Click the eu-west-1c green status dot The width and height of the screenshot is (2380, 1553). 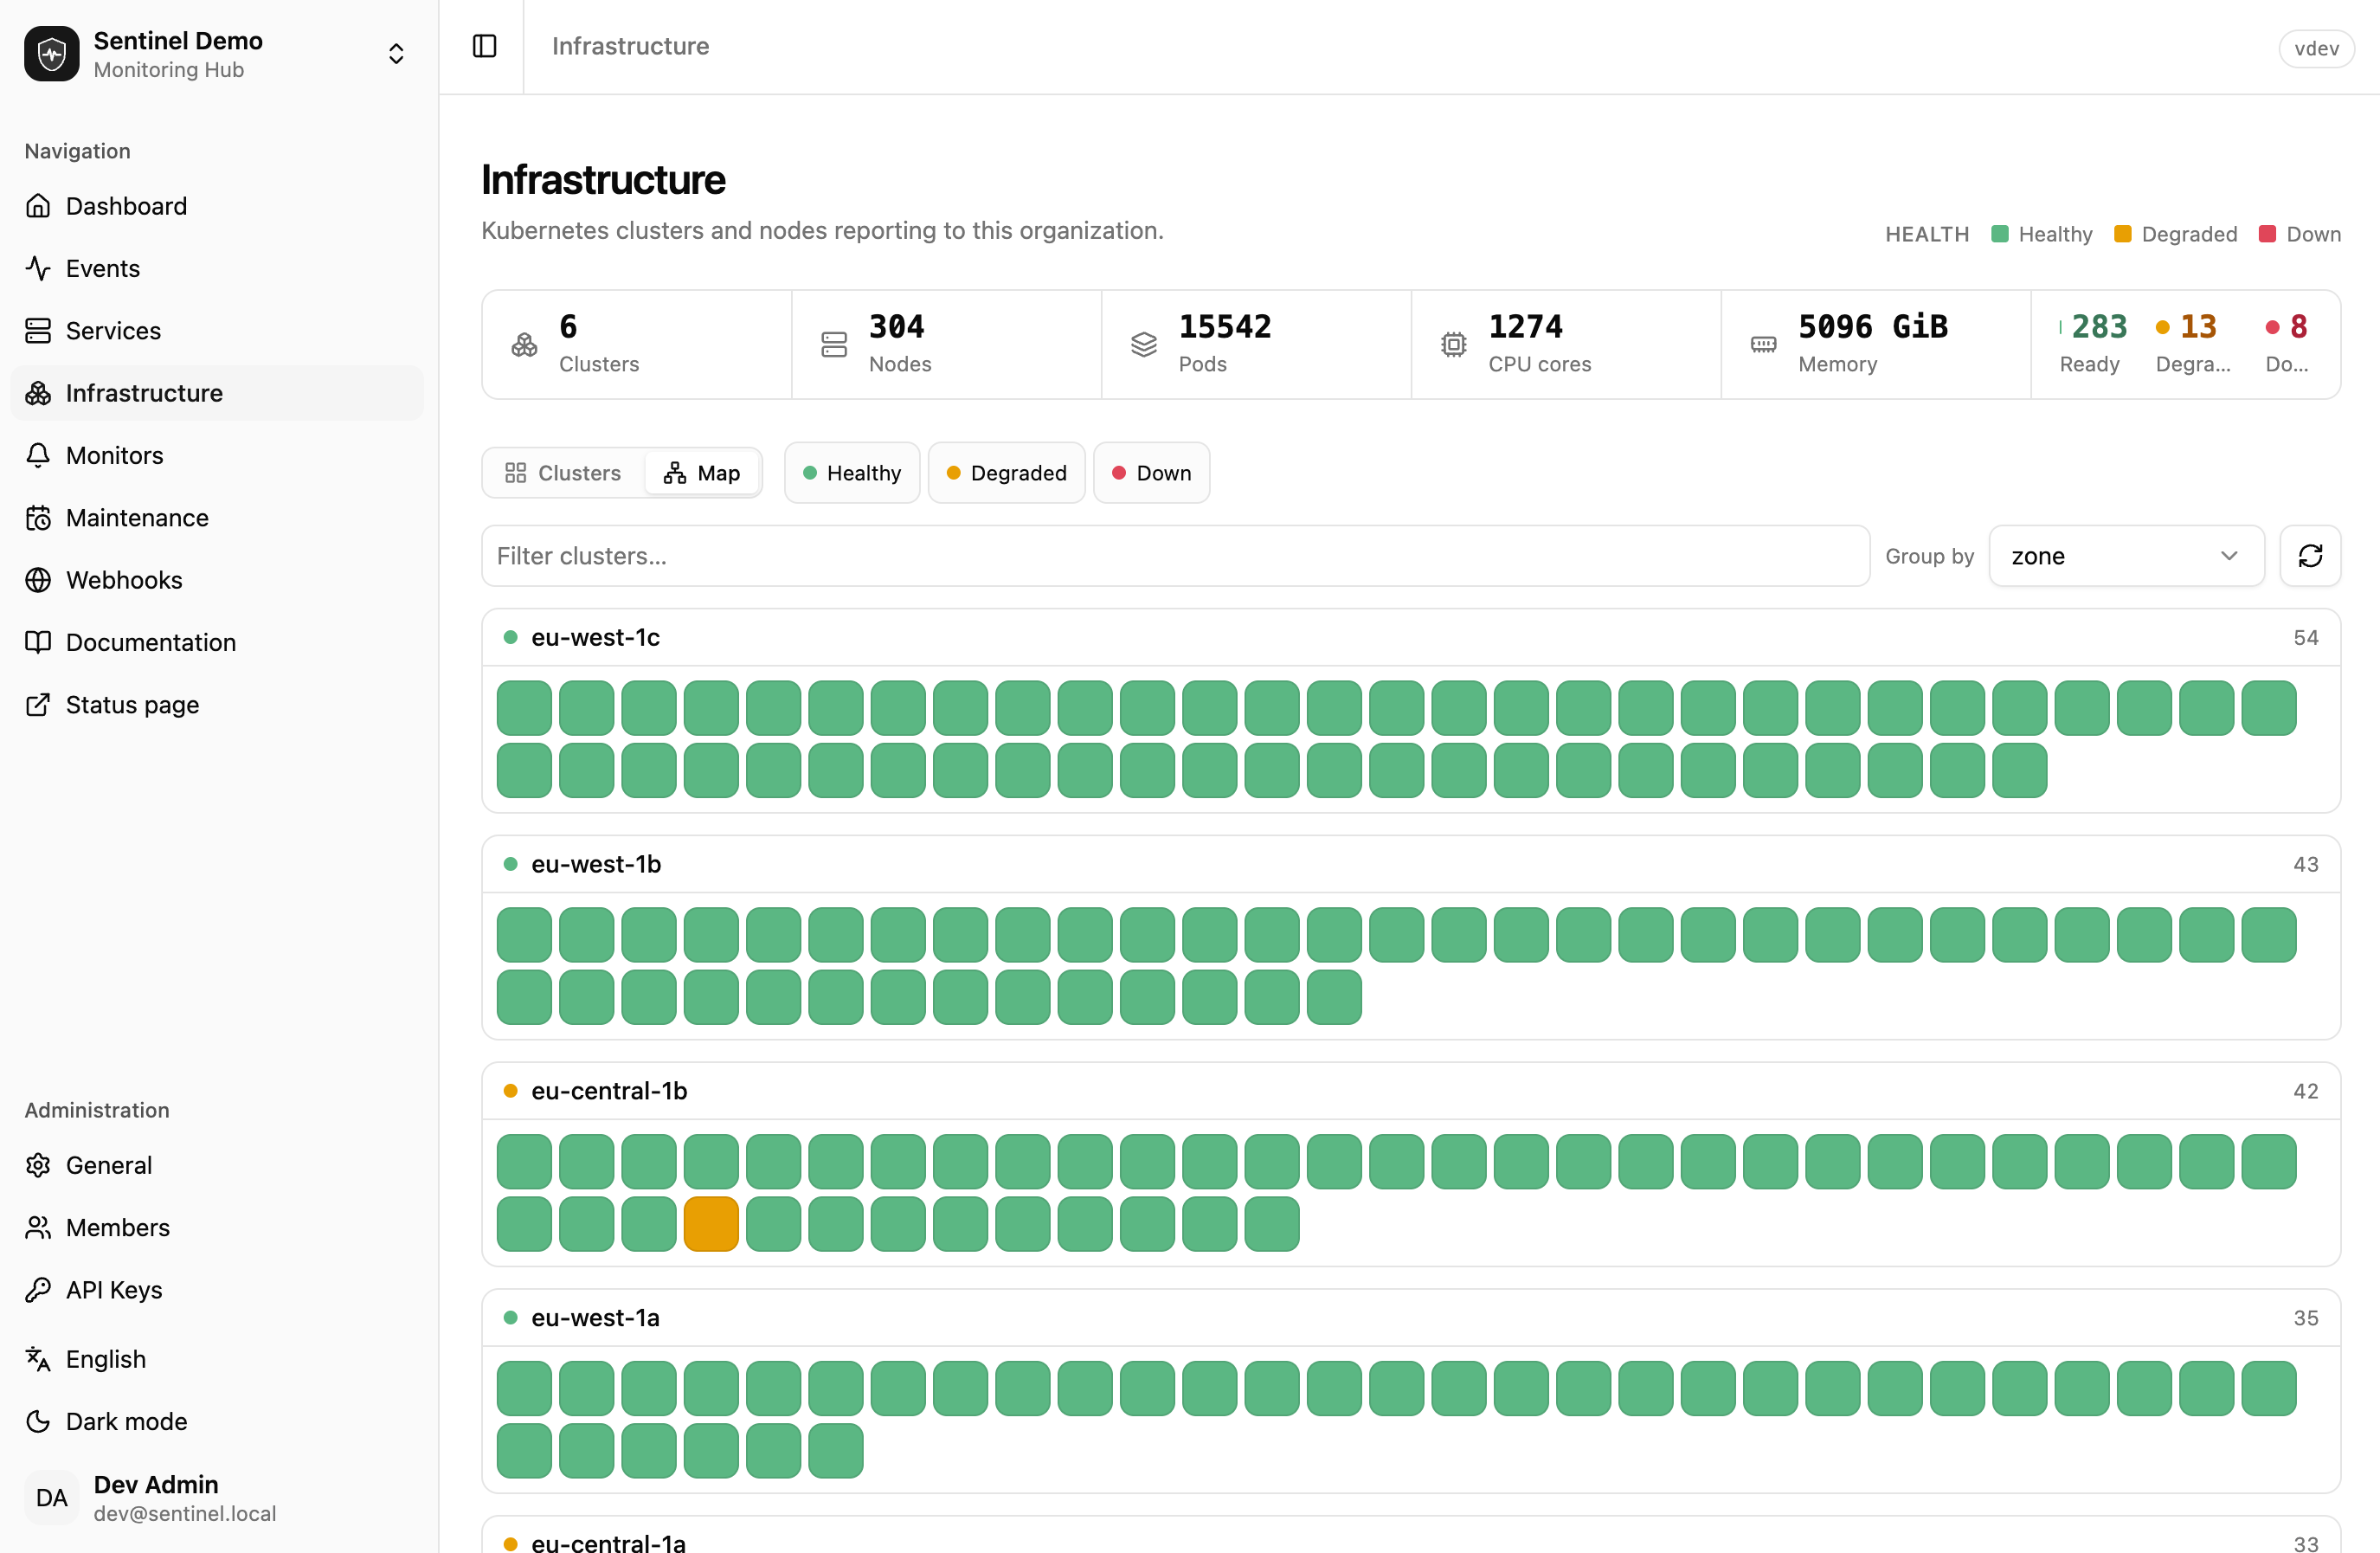tap(511, 638)
